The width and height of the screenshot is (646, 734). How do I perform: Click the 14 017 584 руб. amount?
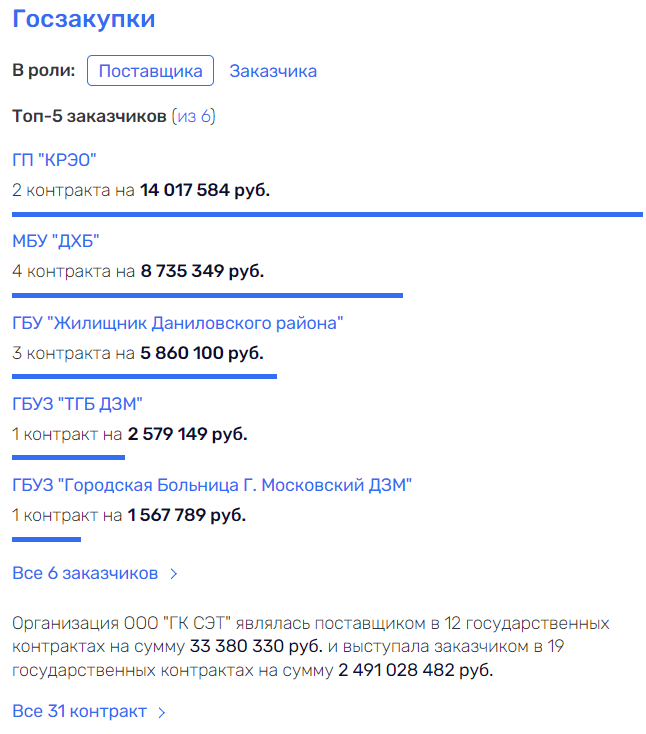click(x=205, y=190)
